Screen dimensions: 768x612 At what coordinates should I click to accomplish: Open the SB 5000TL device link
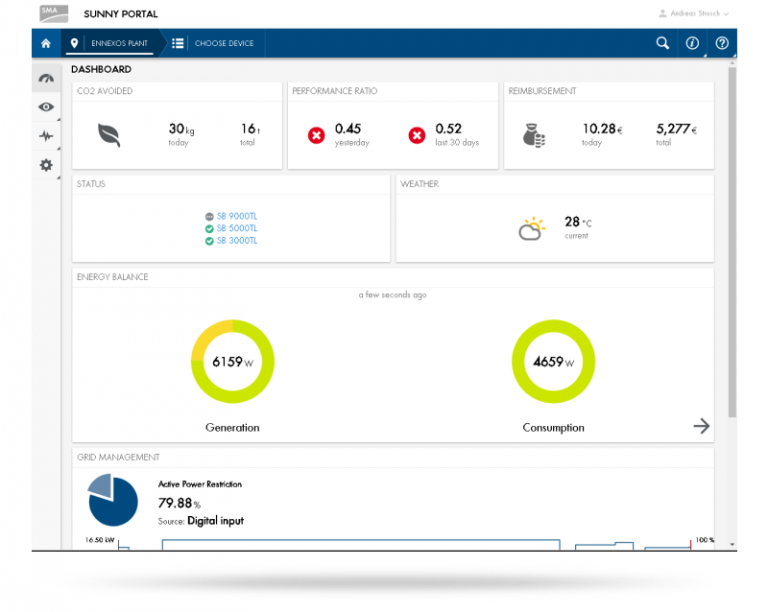237,228
